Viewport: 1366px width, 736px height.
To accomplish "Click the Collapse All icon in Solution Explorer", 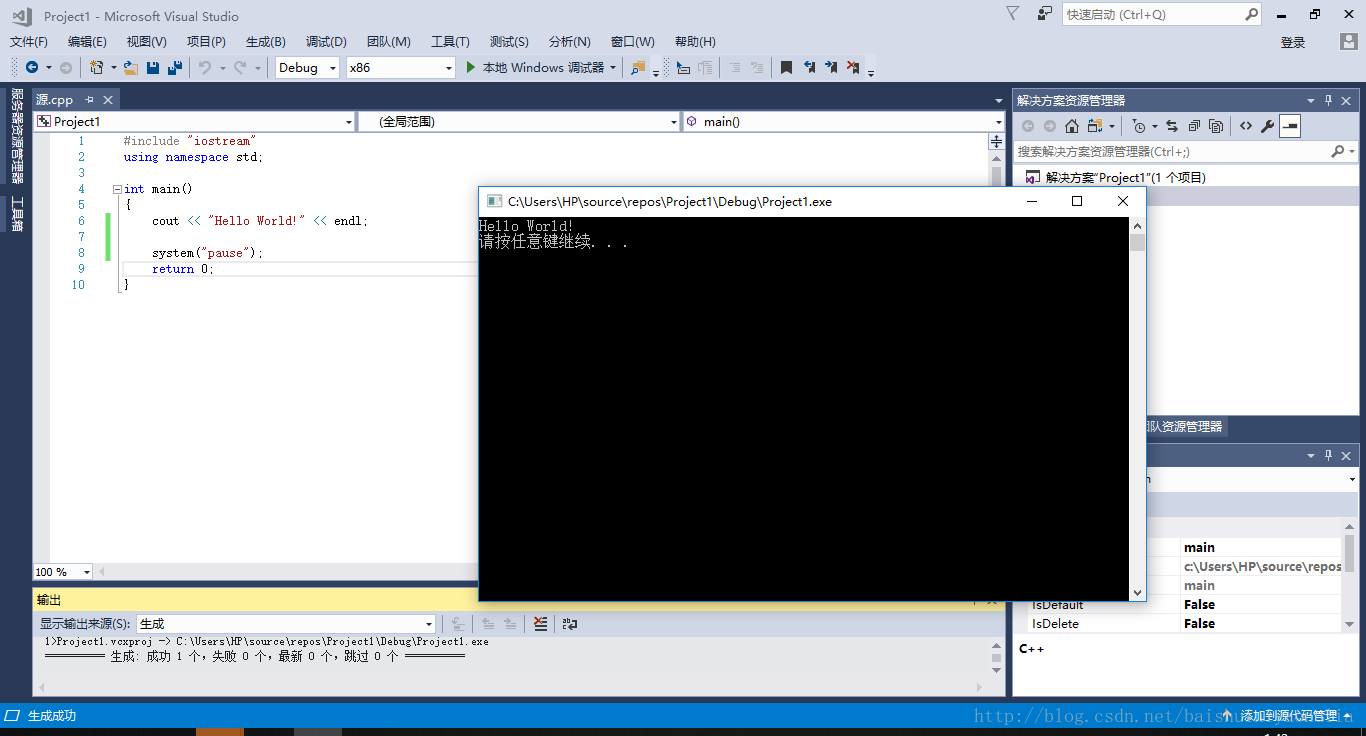I will 1194,126.
